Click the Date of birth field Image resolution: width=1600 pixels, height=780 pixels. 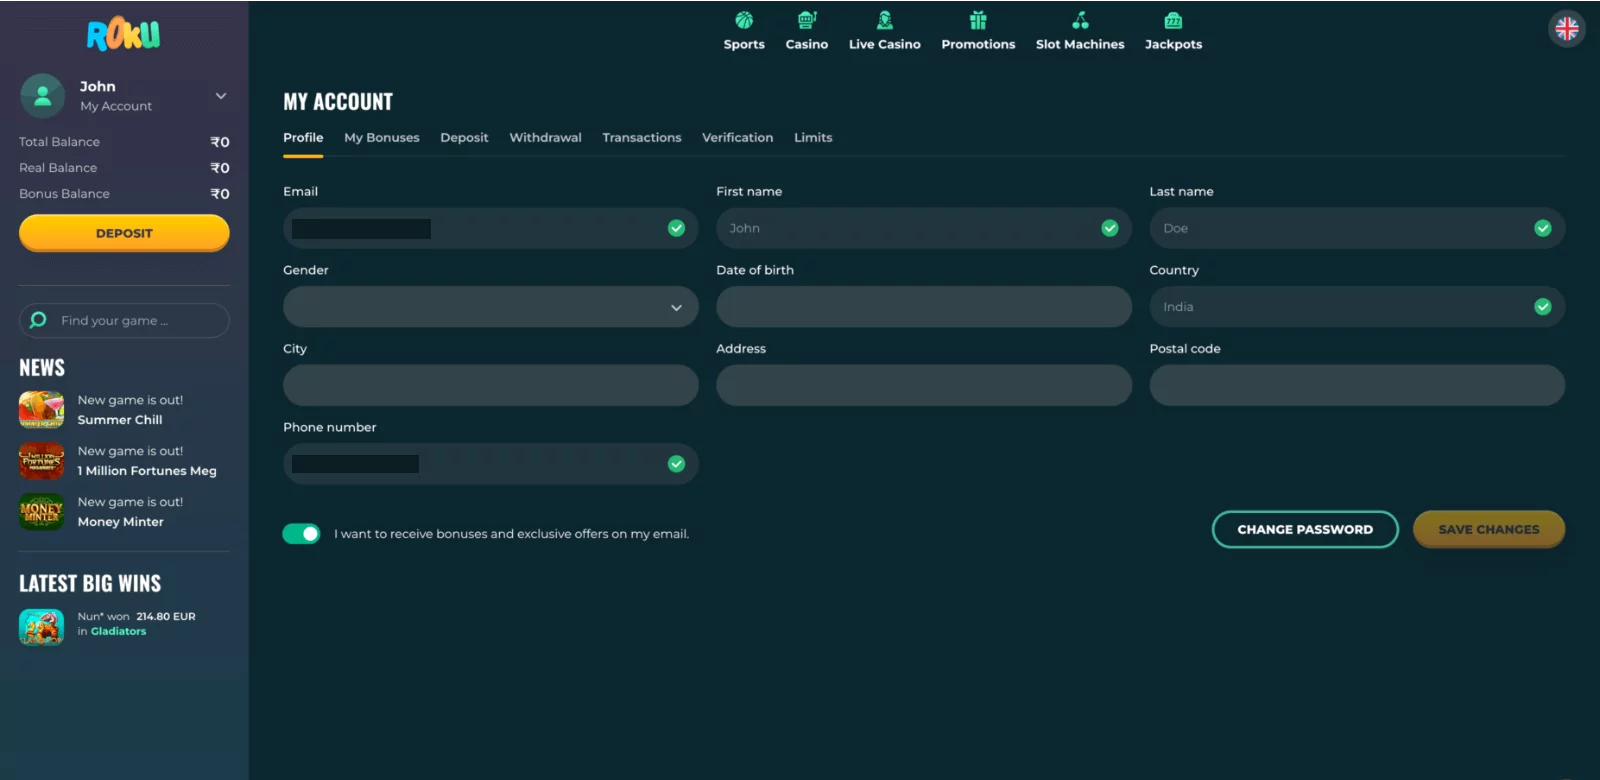pos(924,307)
